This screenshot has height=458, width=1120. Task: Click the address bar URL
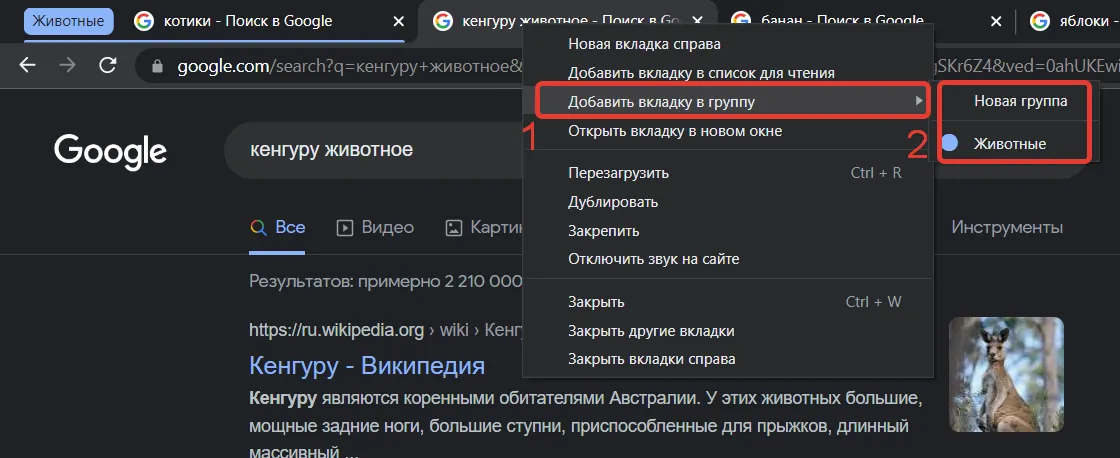(x=350, y=66)
